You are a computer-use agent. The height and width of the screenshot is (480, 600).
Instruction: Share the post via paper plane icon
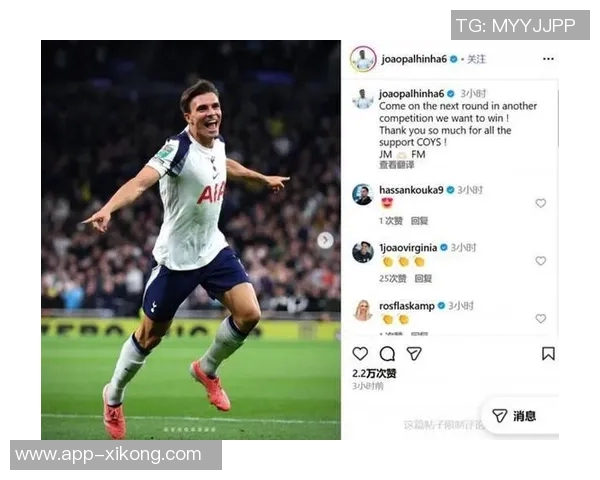pyautogui.click(x=414, y=354)
